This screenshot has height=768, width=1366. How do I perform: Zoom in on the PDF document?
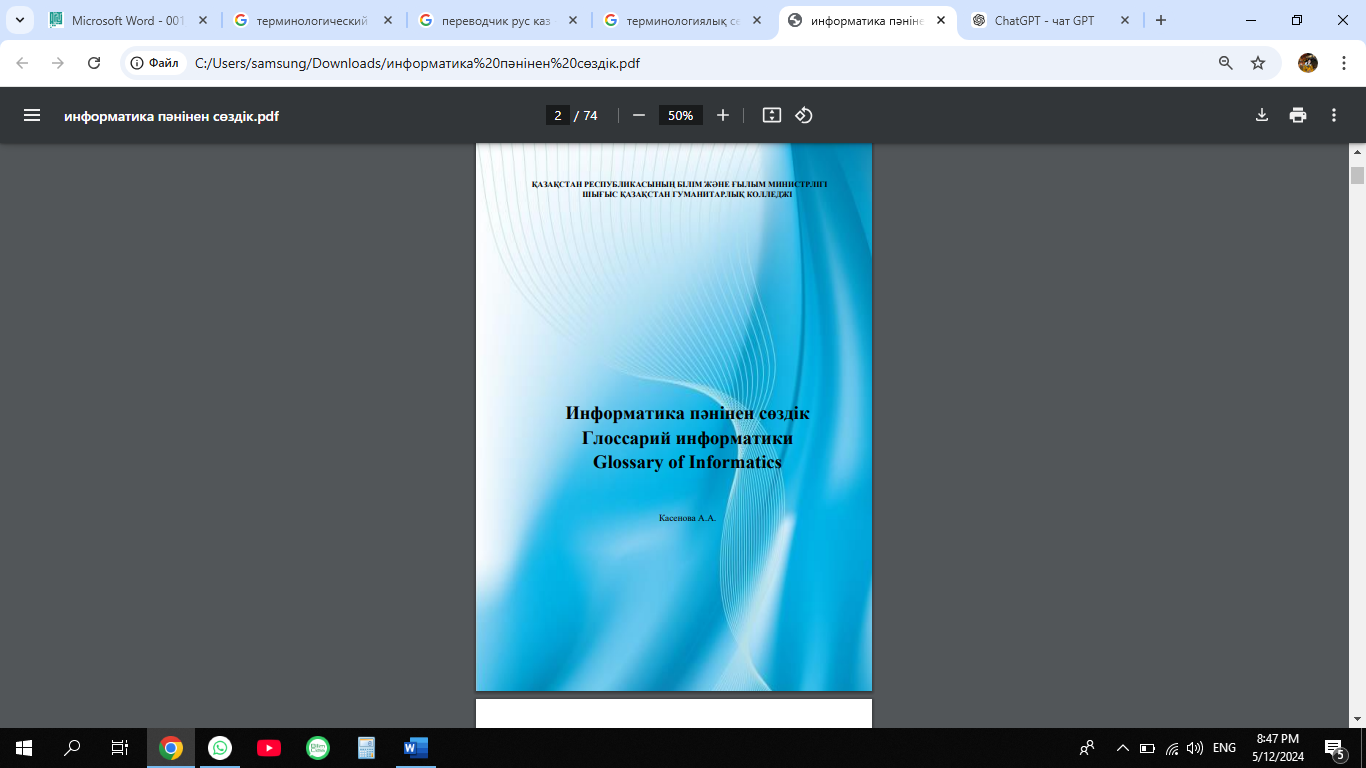(x=723, y=115)
